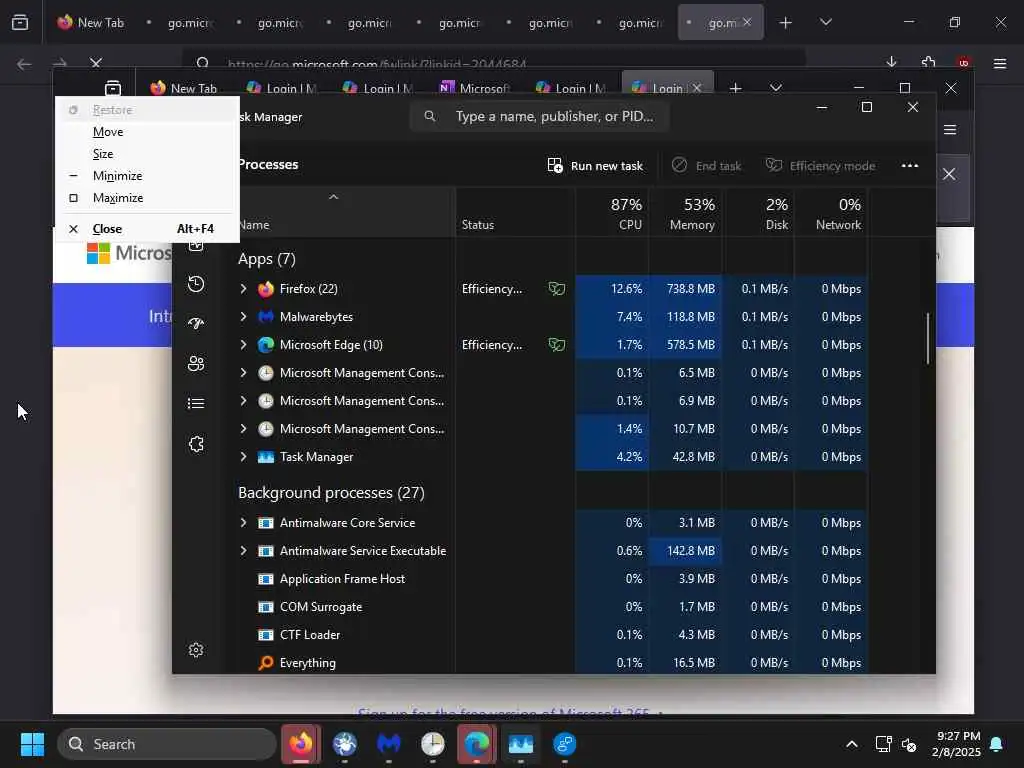This screenshot has height=768, width=1024.
Task: Open Users page in Task Manager sidebar
Action: [196, 364]
